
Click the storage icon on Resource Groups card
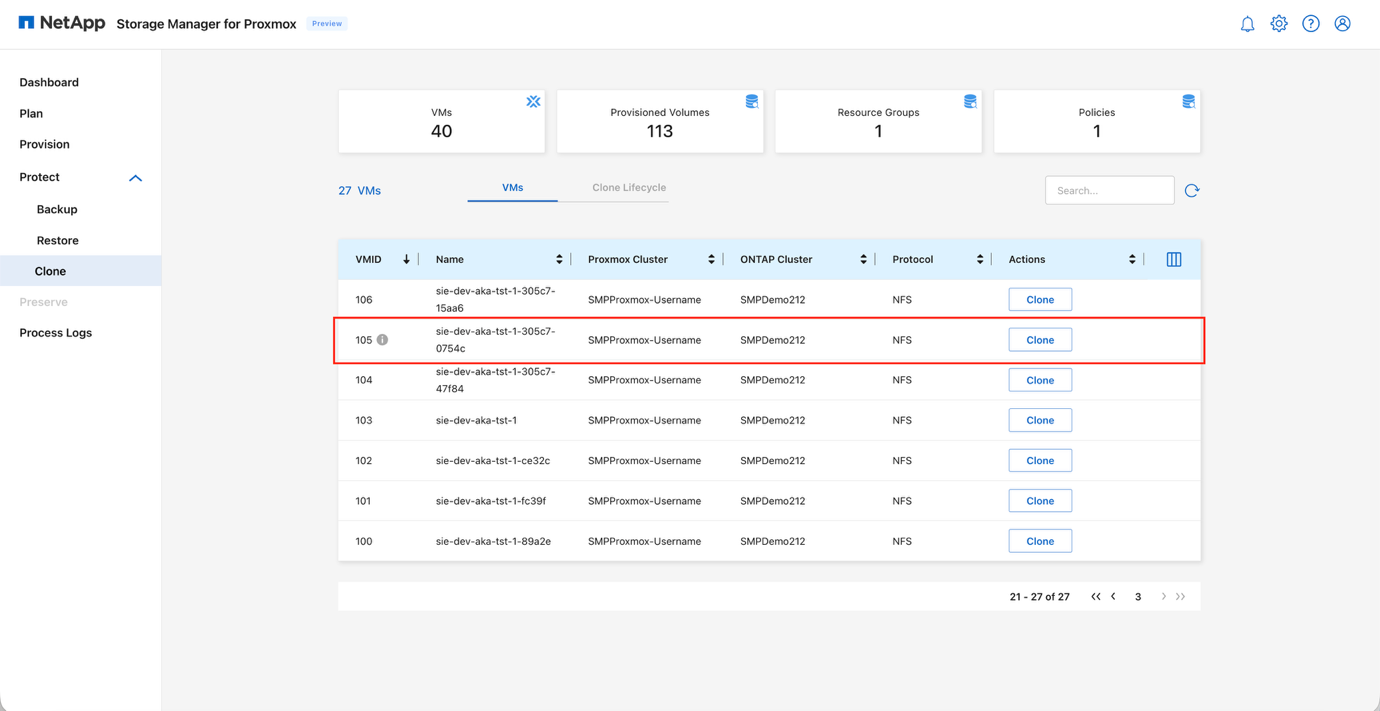coord(970,101)
